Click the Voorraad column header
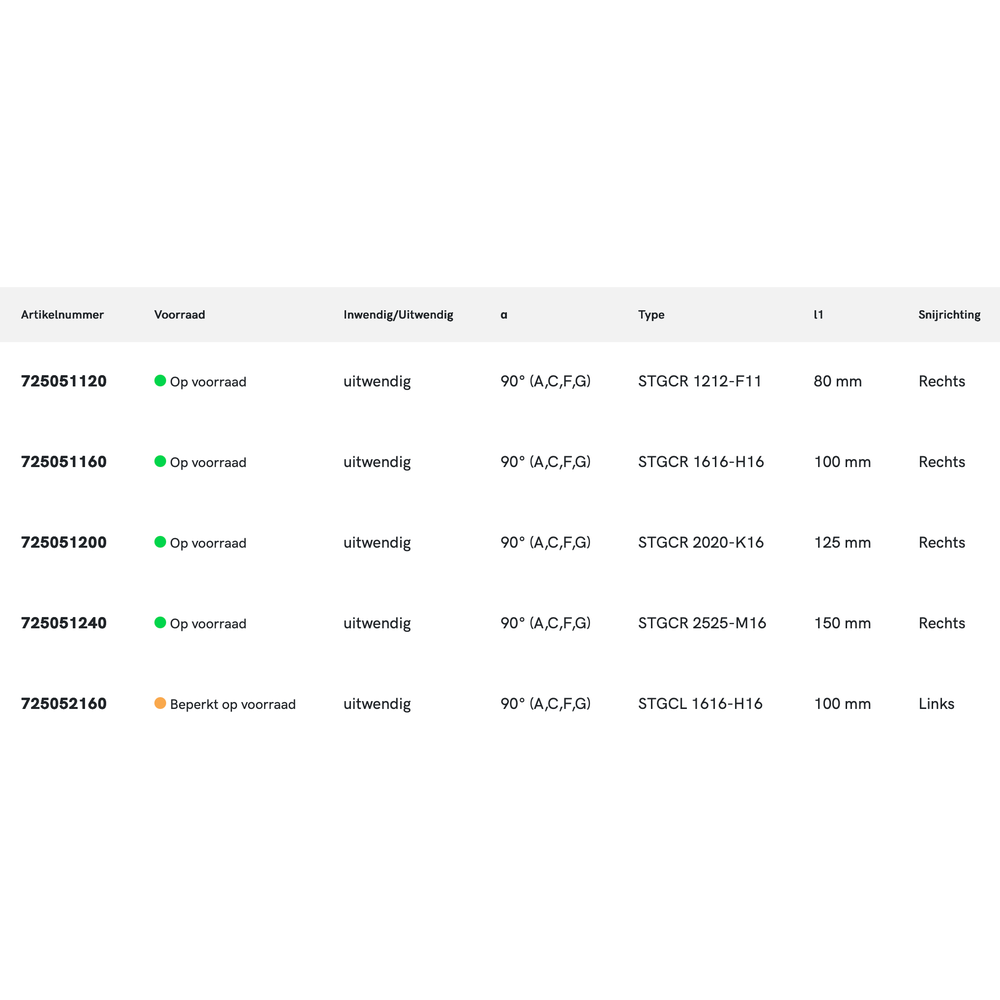The image size is (1000, 1000). (x=179, y=315)
